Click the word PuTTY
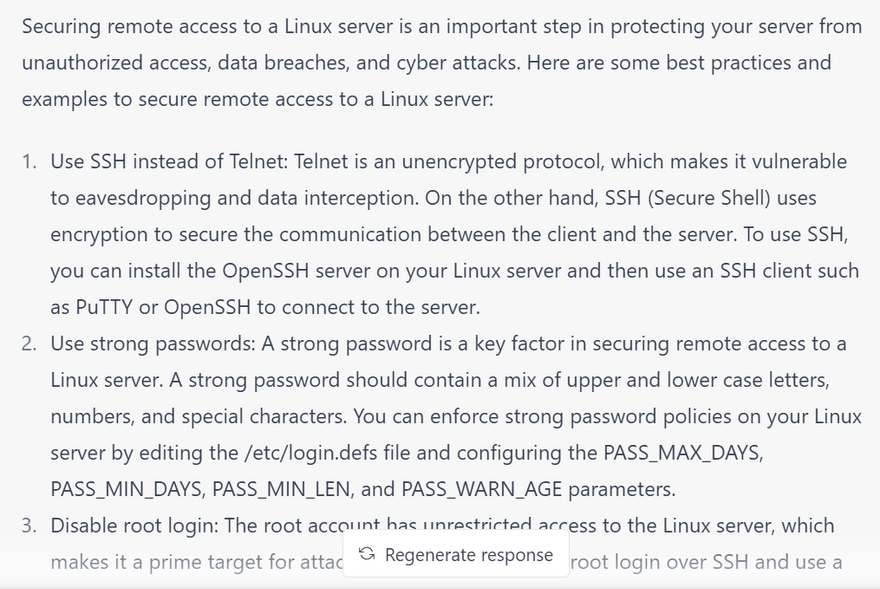 [109, 307]
